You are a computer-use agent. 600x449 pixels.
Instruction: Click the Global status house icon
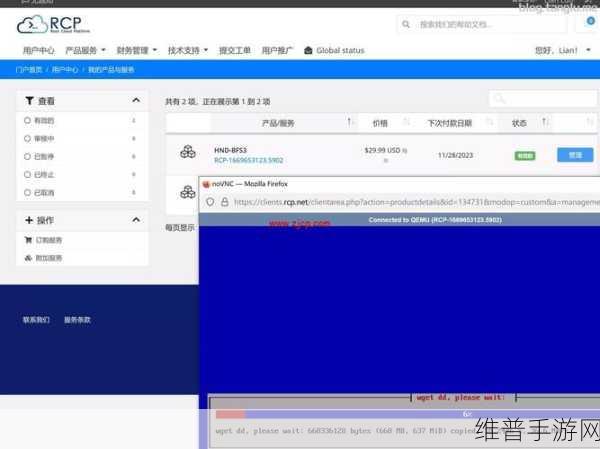click(x=308, y=50)
